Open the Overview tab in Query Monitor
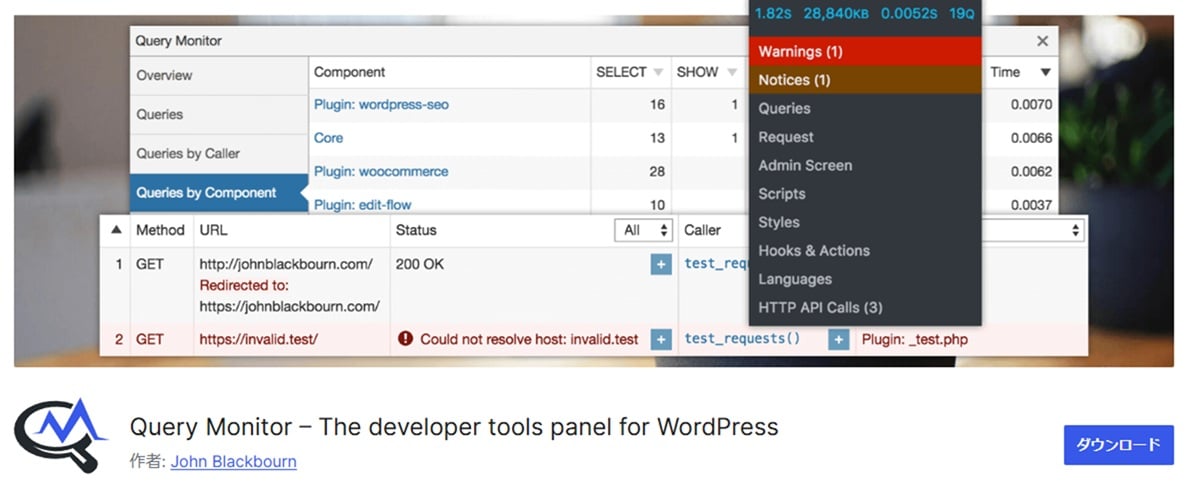Viewport: 1200px width, 490px height. tap(165, 75)
